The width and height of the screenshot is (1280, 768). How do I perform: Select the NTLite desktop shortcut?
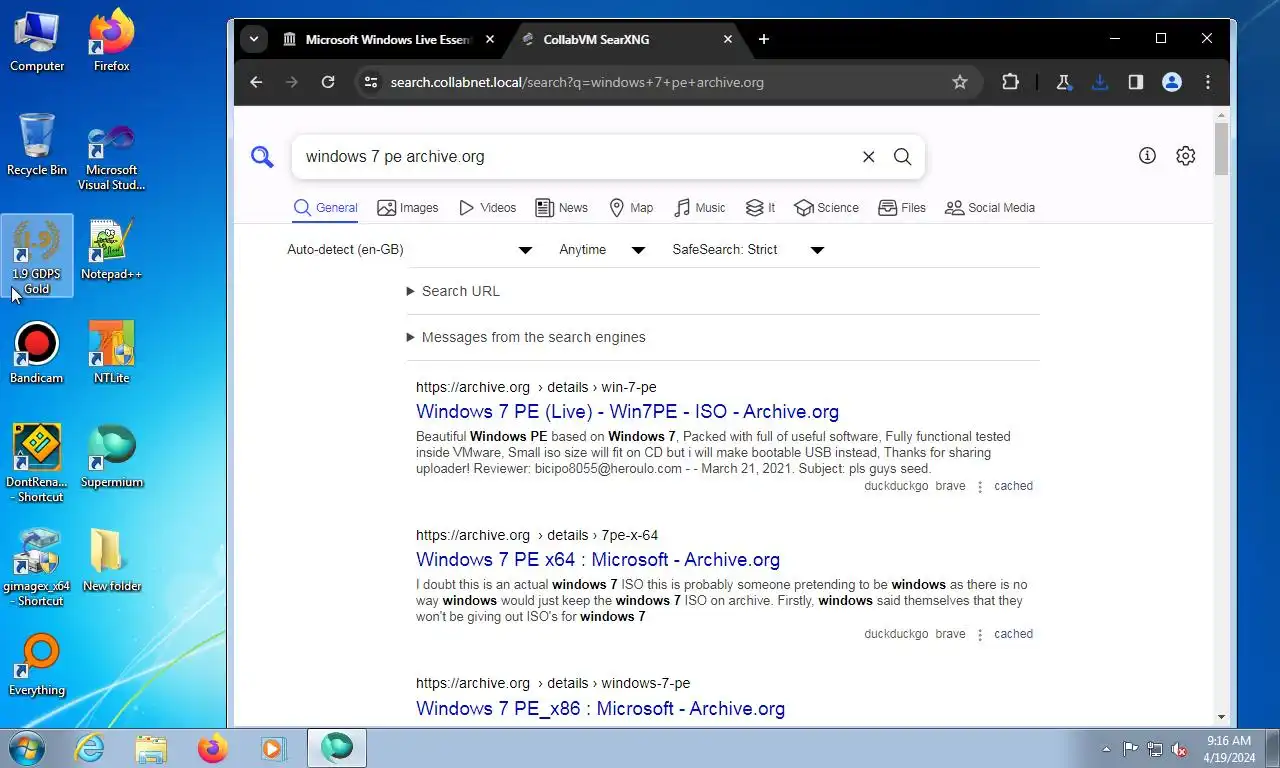pyautogui.click(x=111, y=353)
